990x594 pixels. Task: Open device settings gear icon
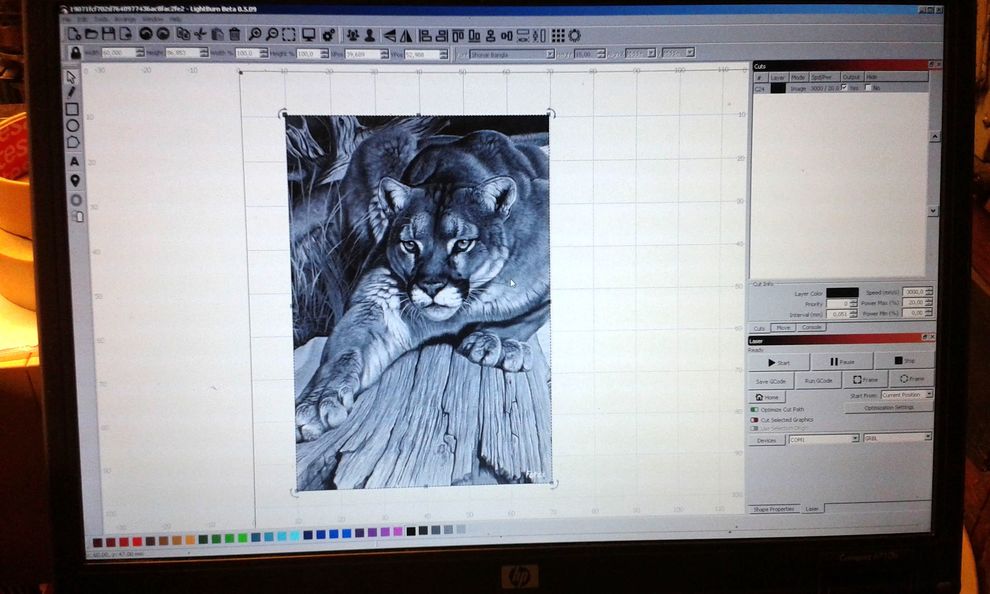point(326,35)
